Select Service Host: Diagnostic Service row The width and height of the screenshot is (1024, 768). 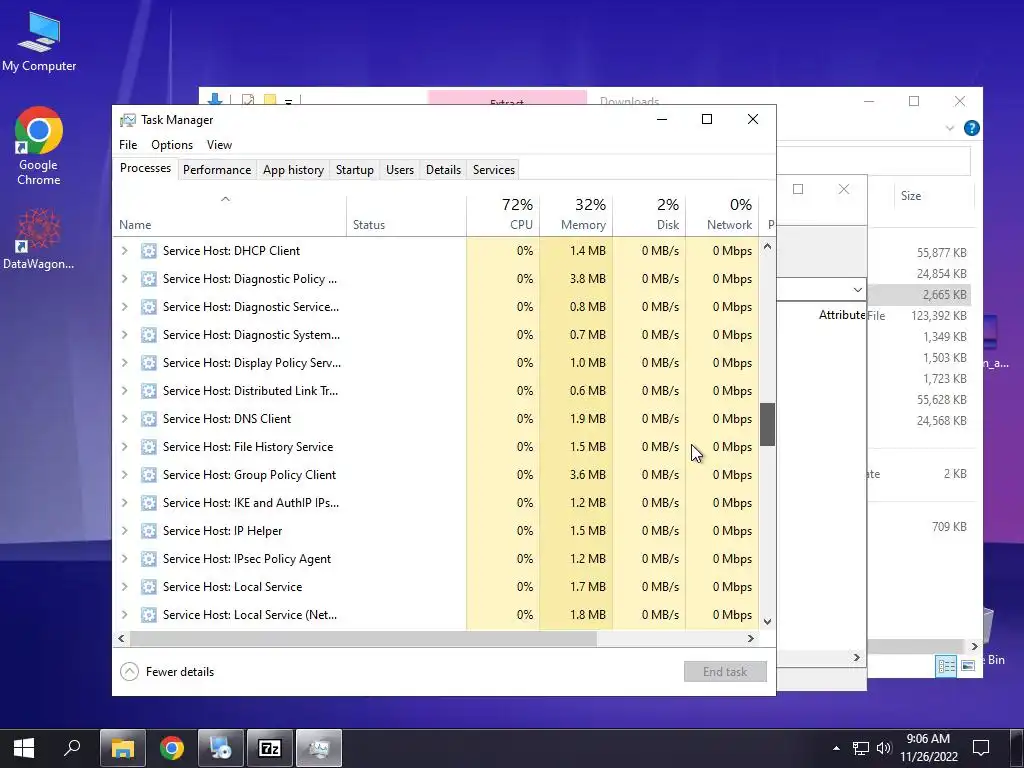pos(436,307)
